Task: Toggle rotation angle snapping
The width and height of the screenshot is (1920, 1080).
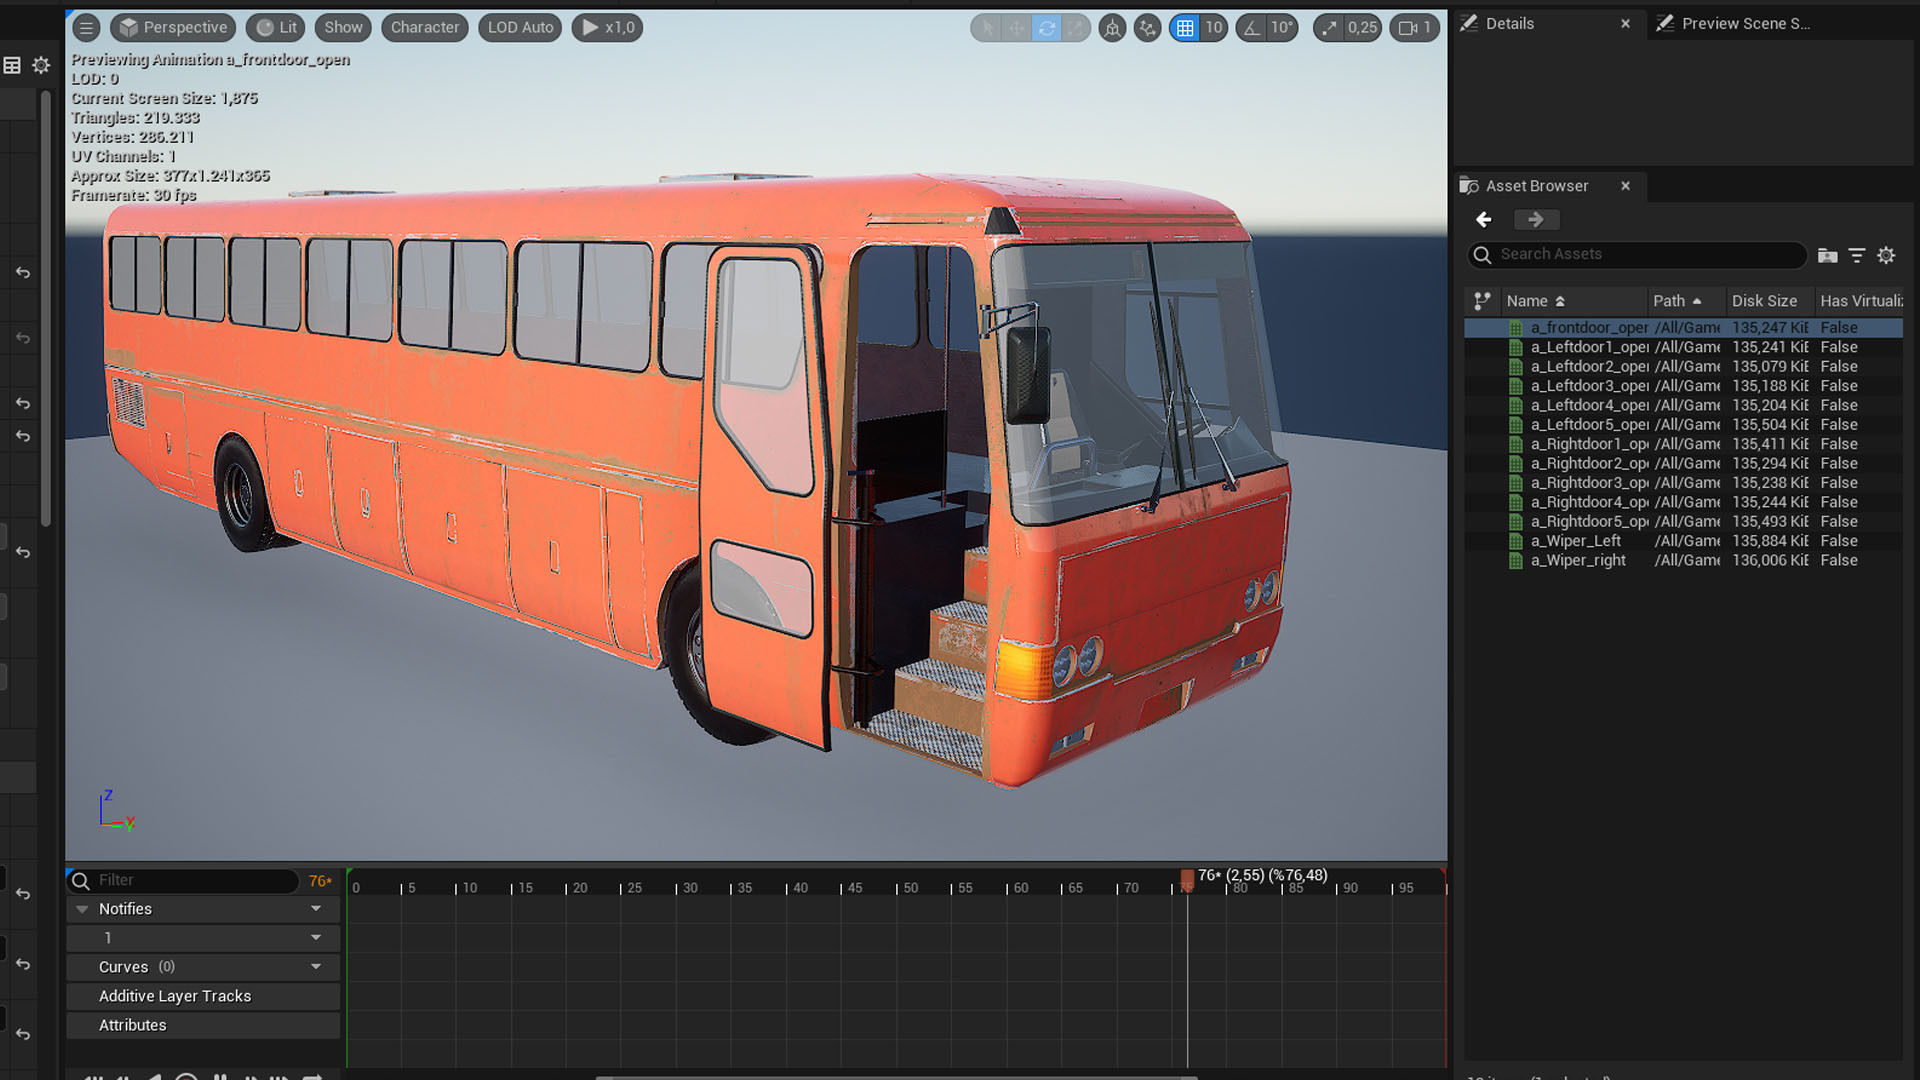Action: pyautogui.click(x=1252, y=28)
